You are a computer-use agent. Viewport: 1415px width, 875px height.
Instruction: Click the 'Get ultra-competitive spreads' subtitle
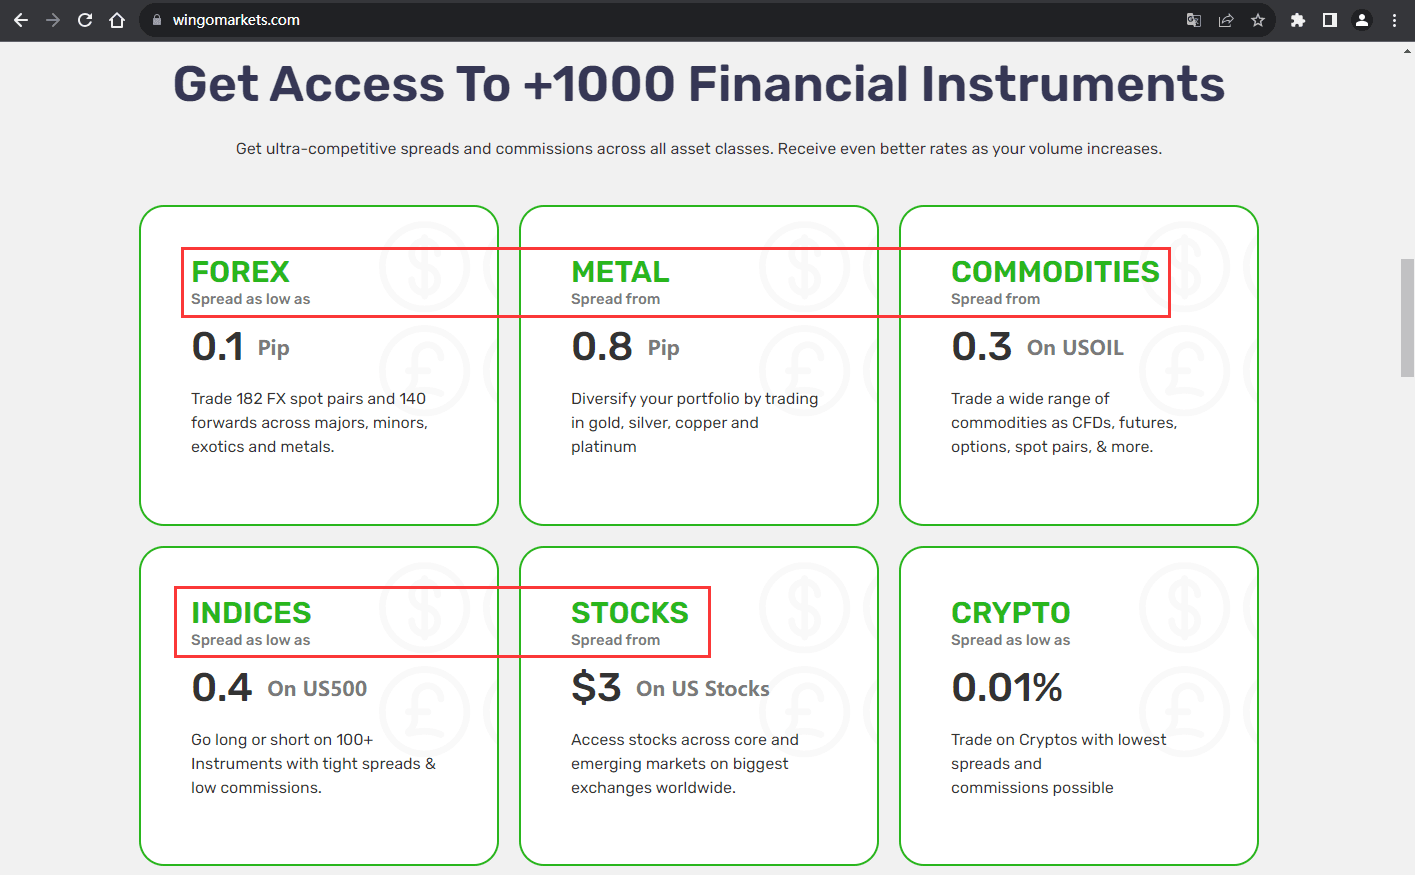(x=699, y=149)
